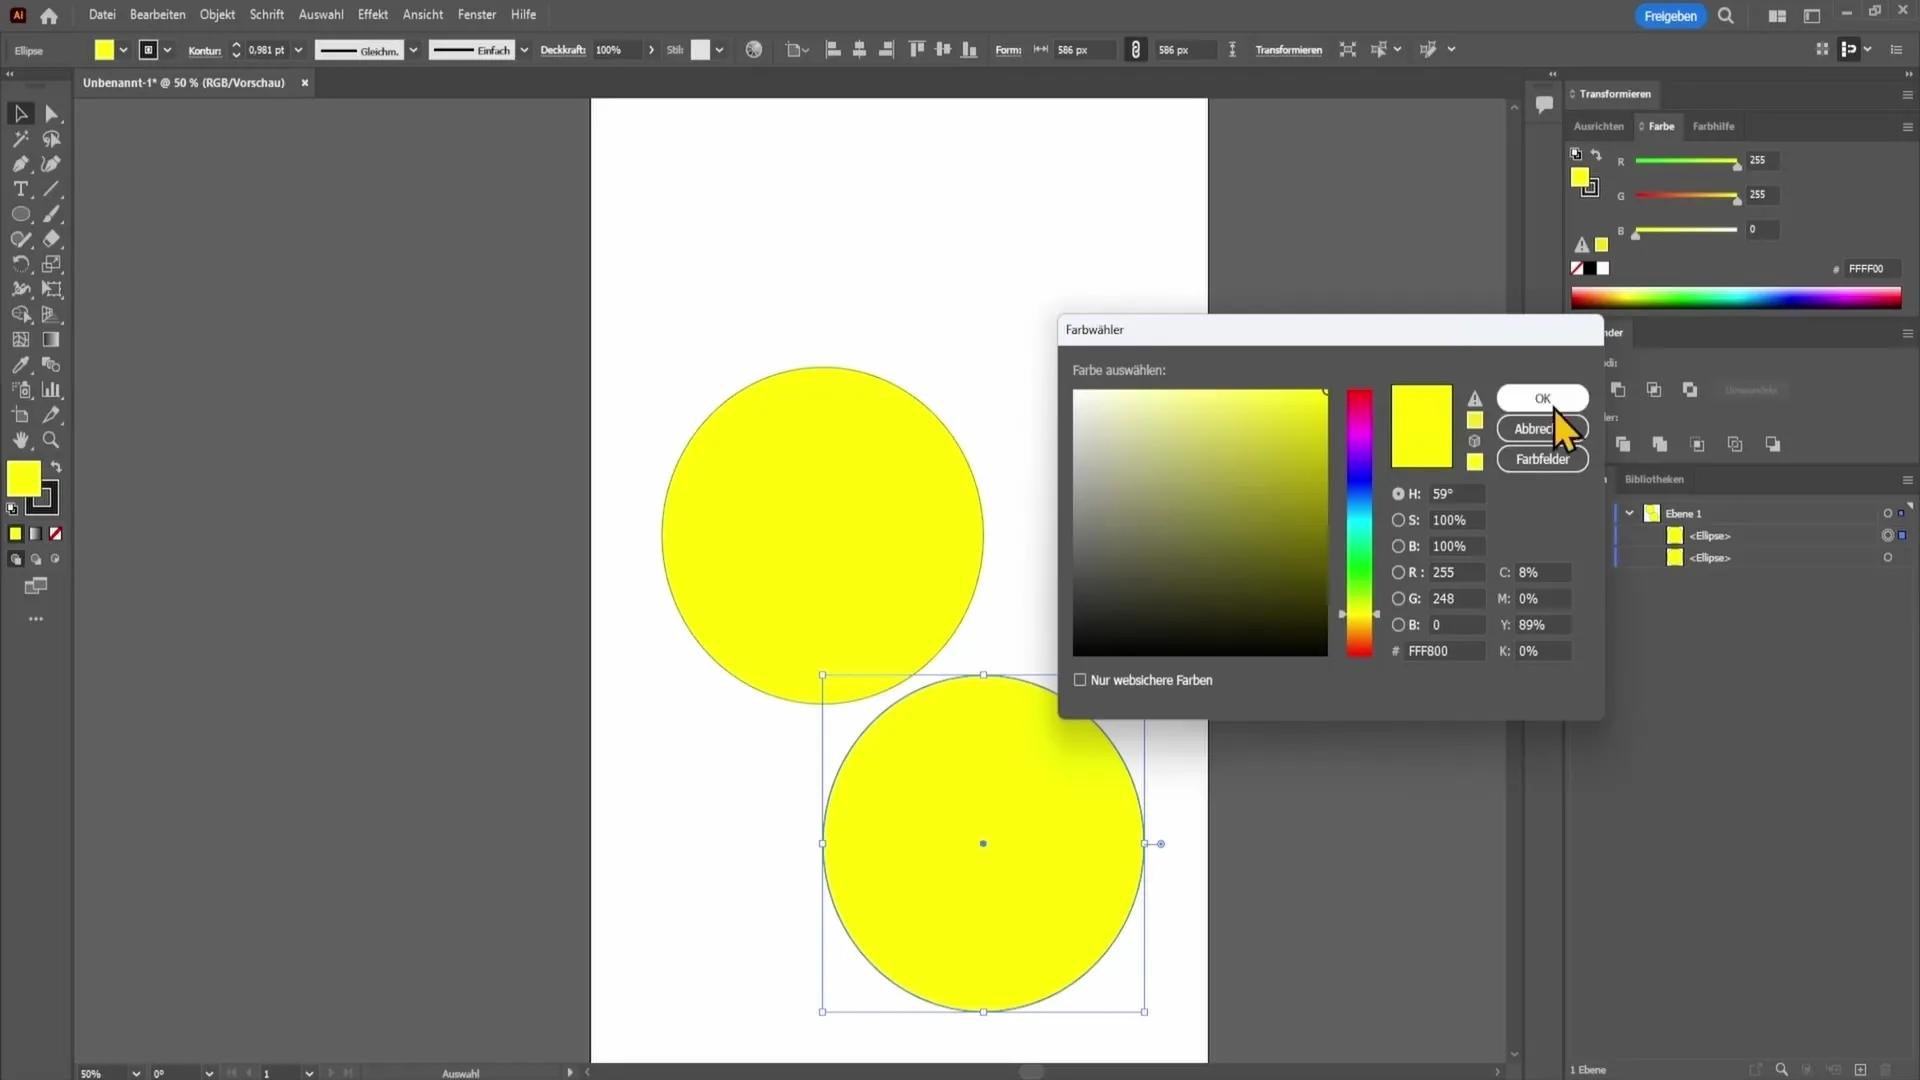Open stroke color dropdown in control bar
1920x1080 pixels.
(x=167, y=50)
